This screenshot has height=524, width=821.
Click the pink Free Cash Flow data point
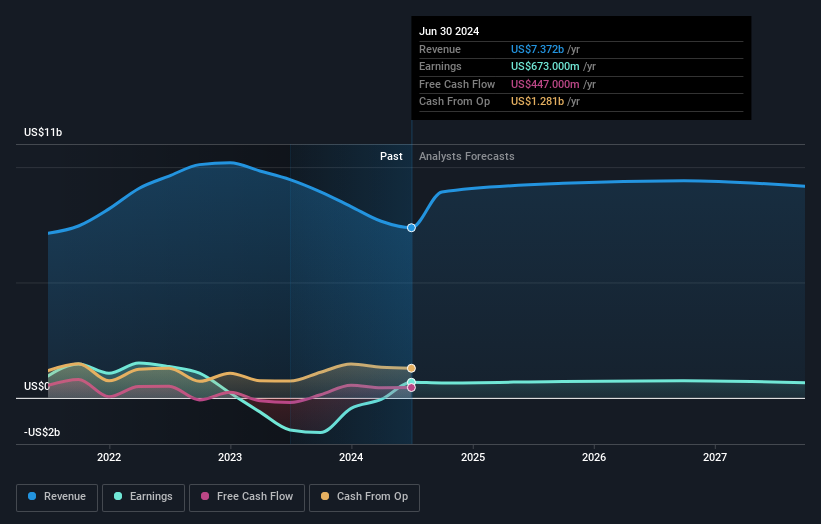(x=412, y=388)
